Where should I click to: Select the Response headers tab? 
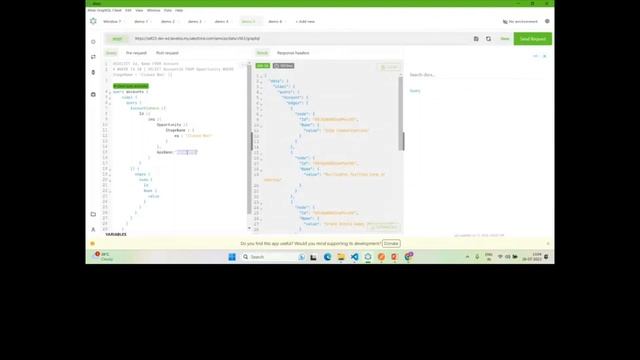click(293, 53)
